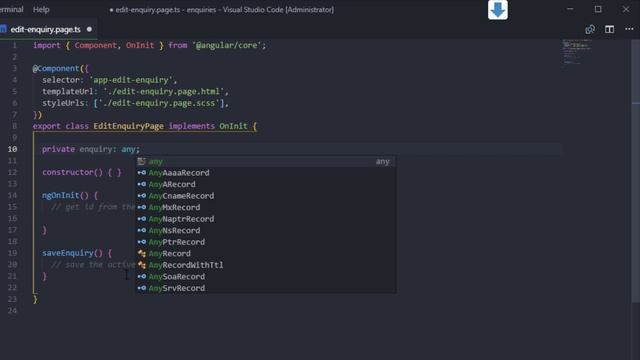
Task: Maximize the Visual Studio Code window
Action: point(598,9)
